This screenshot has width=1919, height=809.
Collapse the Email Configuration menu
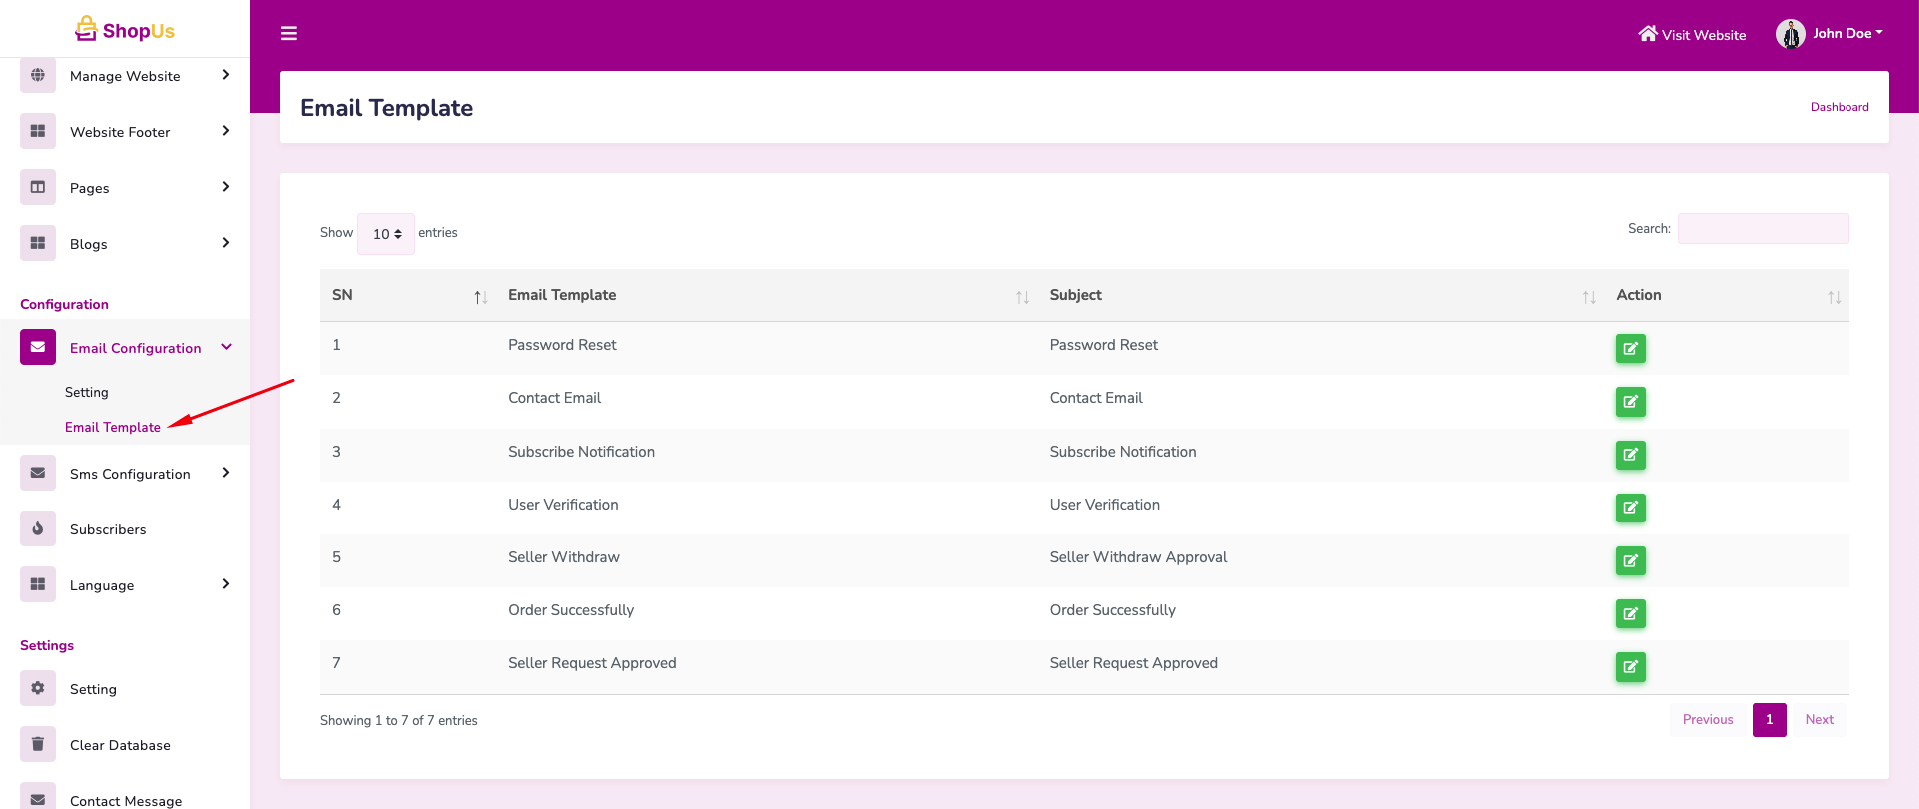226,348
